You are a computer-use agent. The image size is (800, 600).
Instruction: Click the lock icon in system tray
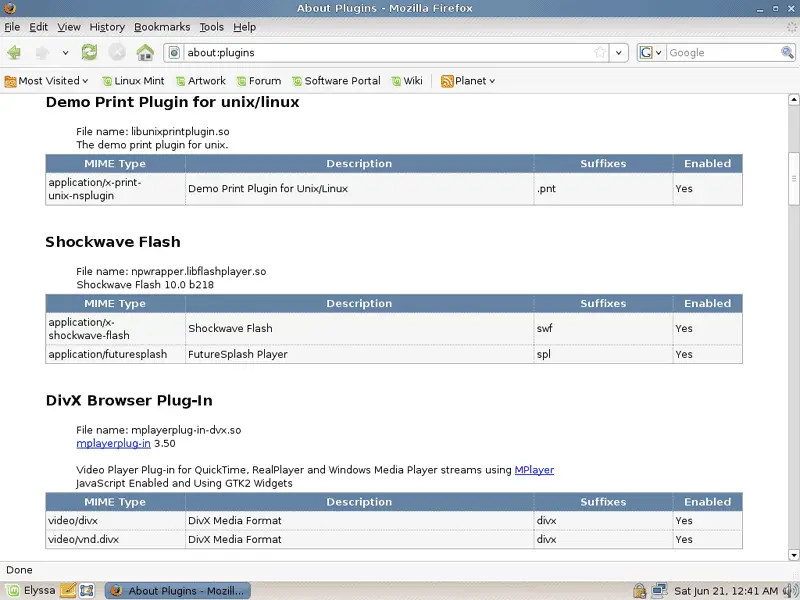click(x=639, y=591)
